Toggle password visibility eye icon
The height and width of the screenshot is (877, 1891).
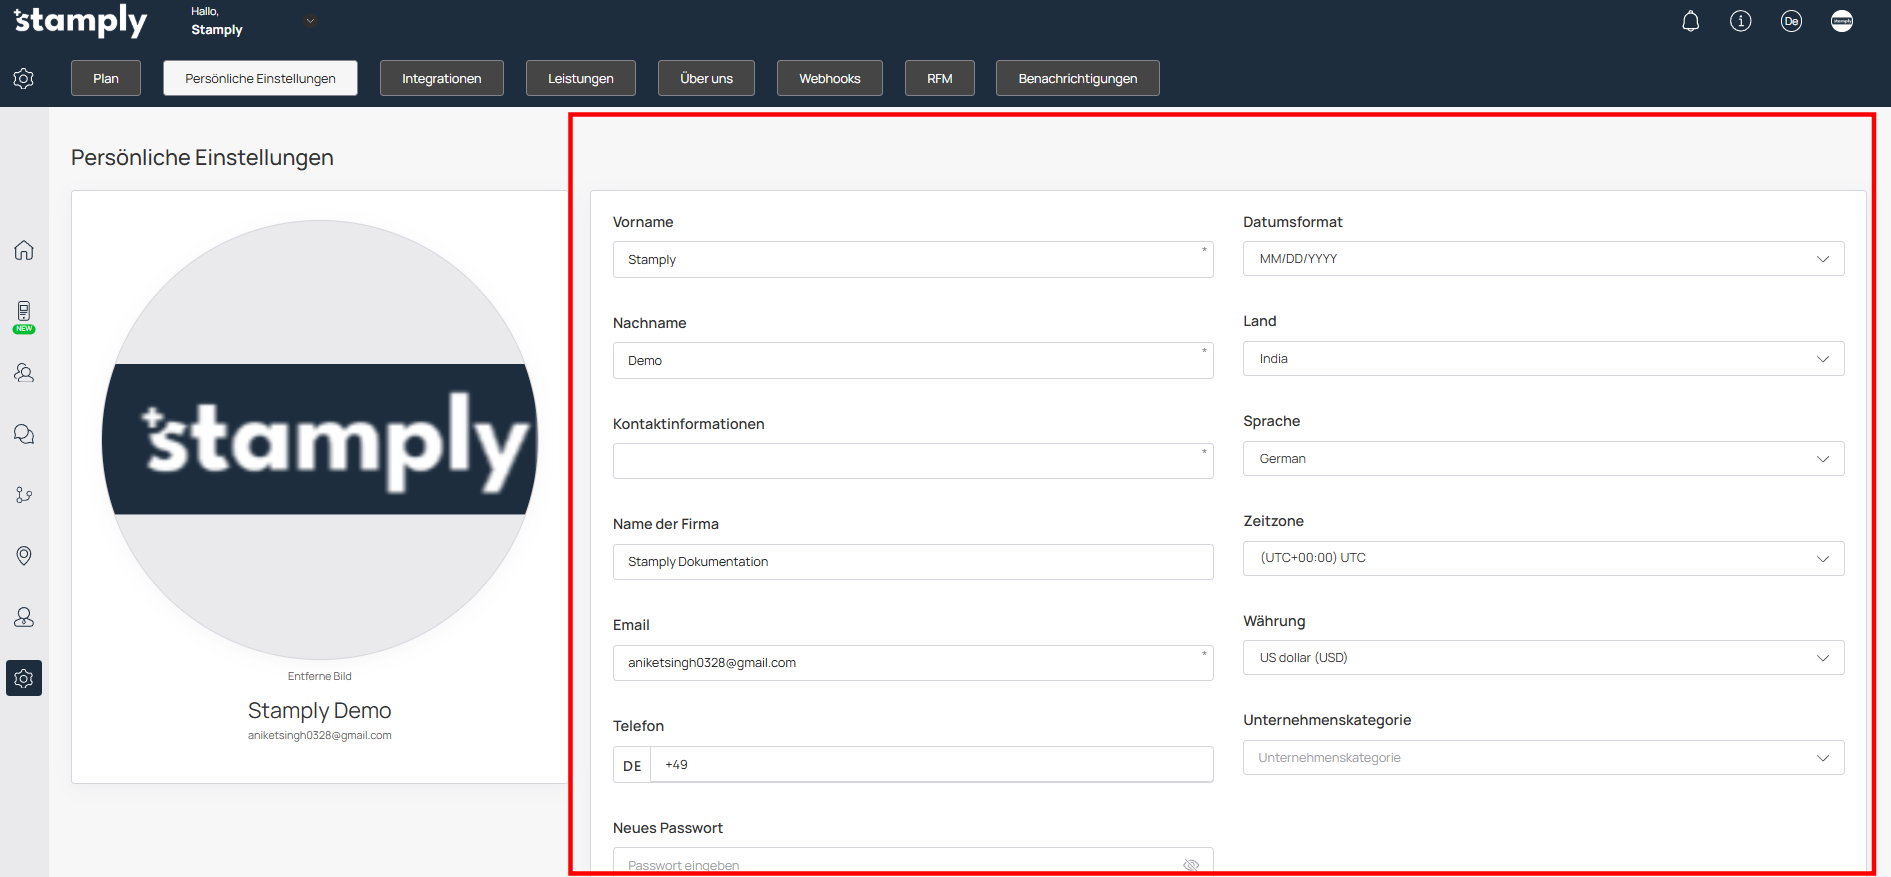(x=1190, y=865)
